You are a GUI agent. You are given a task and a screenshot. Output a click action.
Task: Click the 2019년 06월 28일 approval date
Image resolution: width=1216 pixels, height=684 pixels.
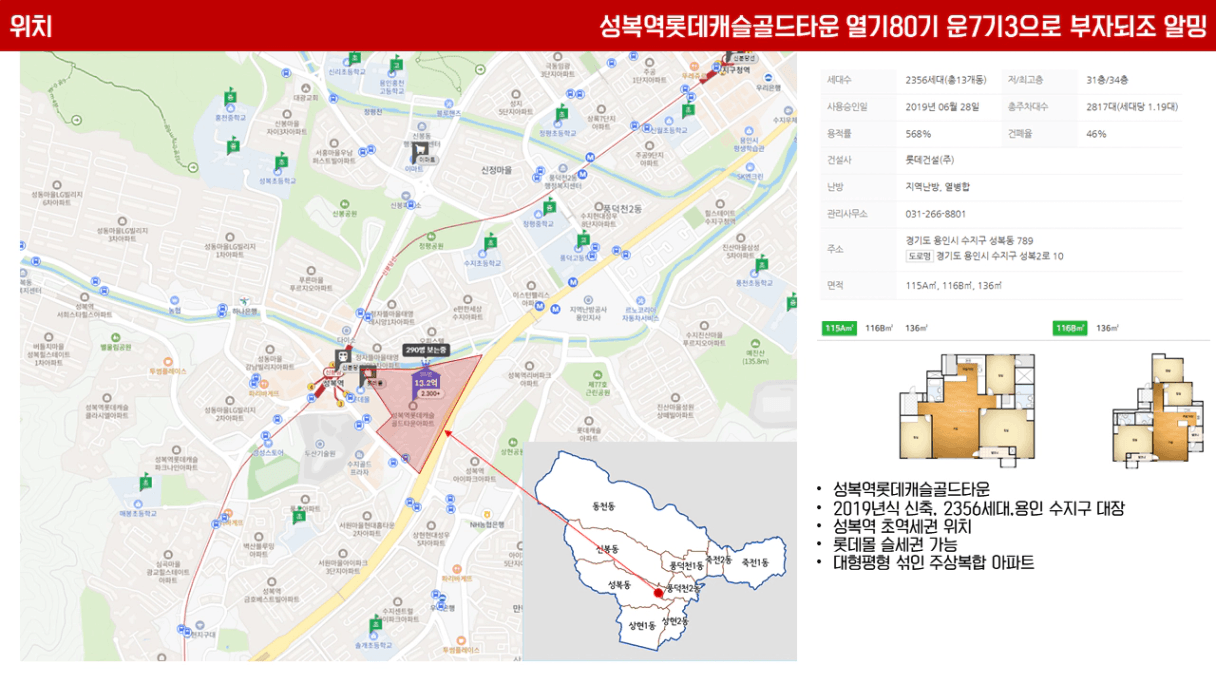point(942,106)
